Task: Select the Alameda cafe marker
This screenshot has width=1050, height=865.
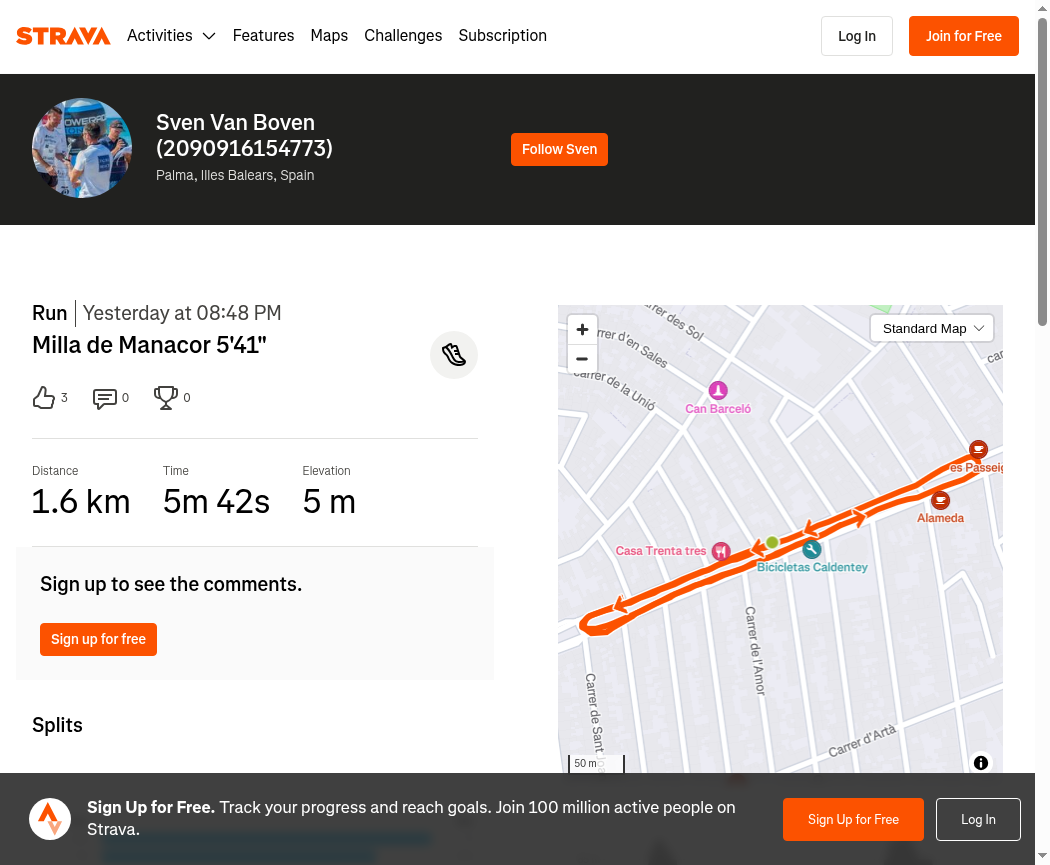Action: (x=940, y=500)
